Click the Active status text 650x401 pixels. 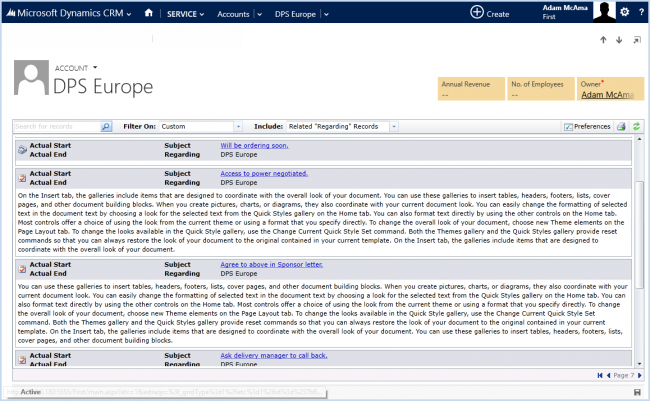(30, 392)
